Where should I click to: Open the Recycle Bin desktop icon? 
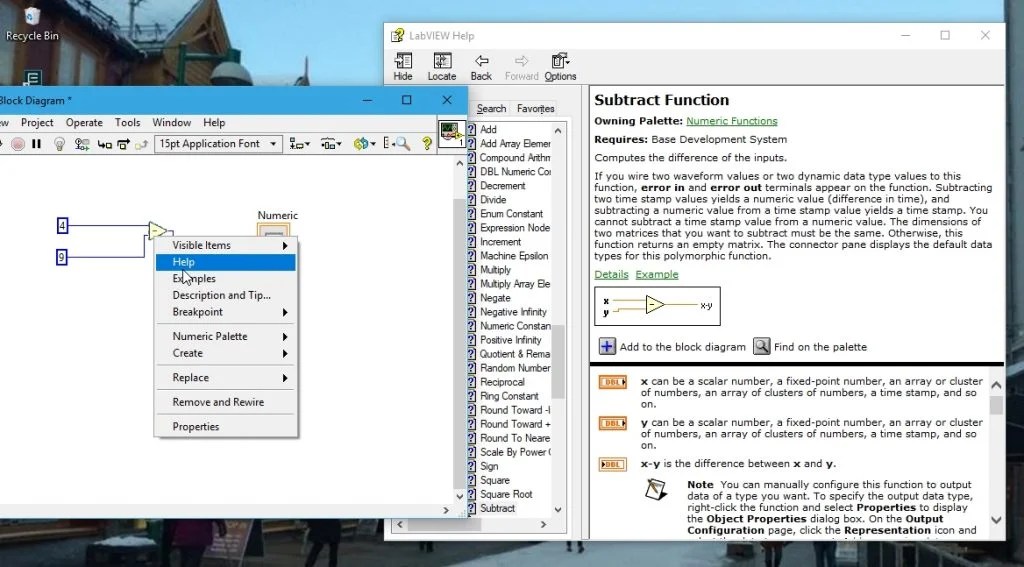pyautogui.click(x=31, y=25)
